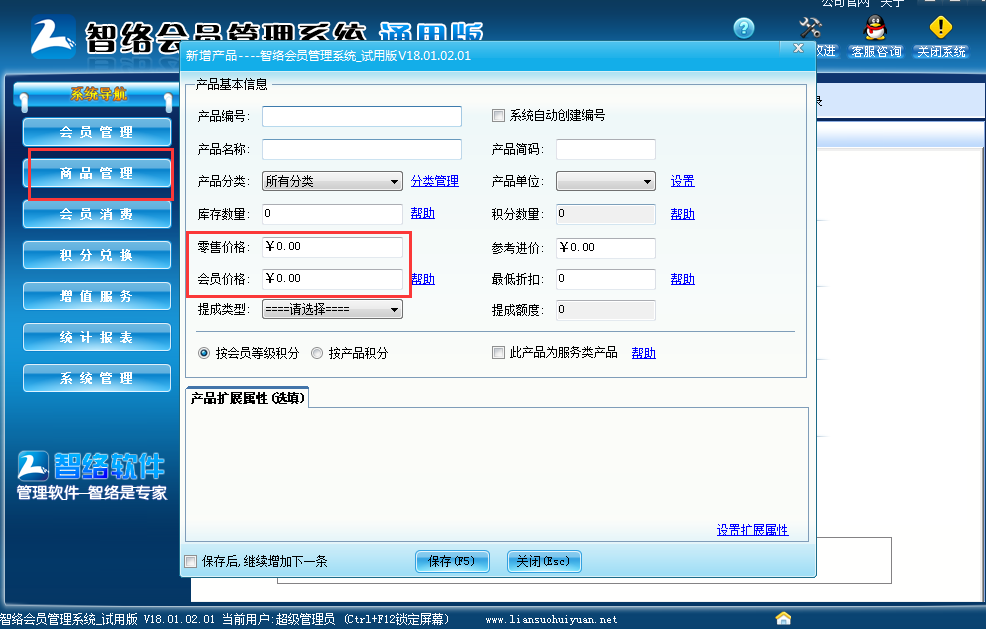Click the 保存后,继续增加下一条 checkbox
Viewport: 986px width, 629px height.
[190, 561]
